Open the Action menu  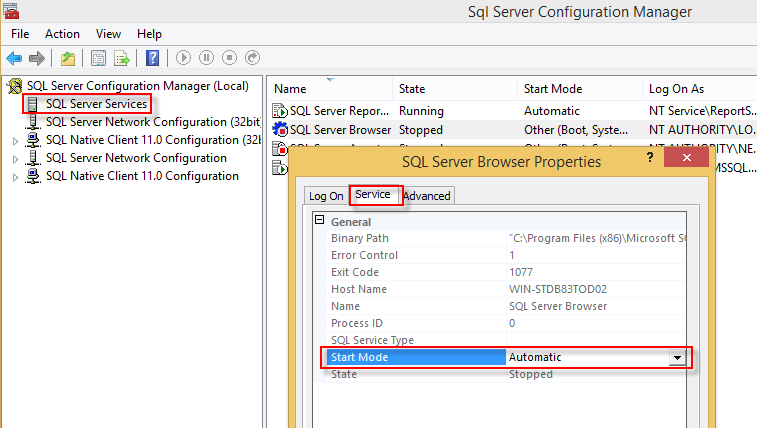click(62, 34)
